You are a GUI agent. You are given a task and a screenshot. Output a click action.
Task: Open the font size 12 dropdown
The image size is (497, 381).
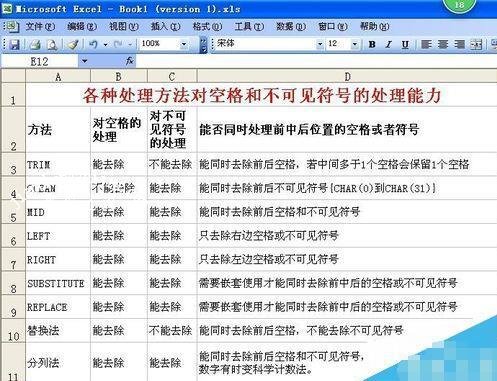pos(355,44)
